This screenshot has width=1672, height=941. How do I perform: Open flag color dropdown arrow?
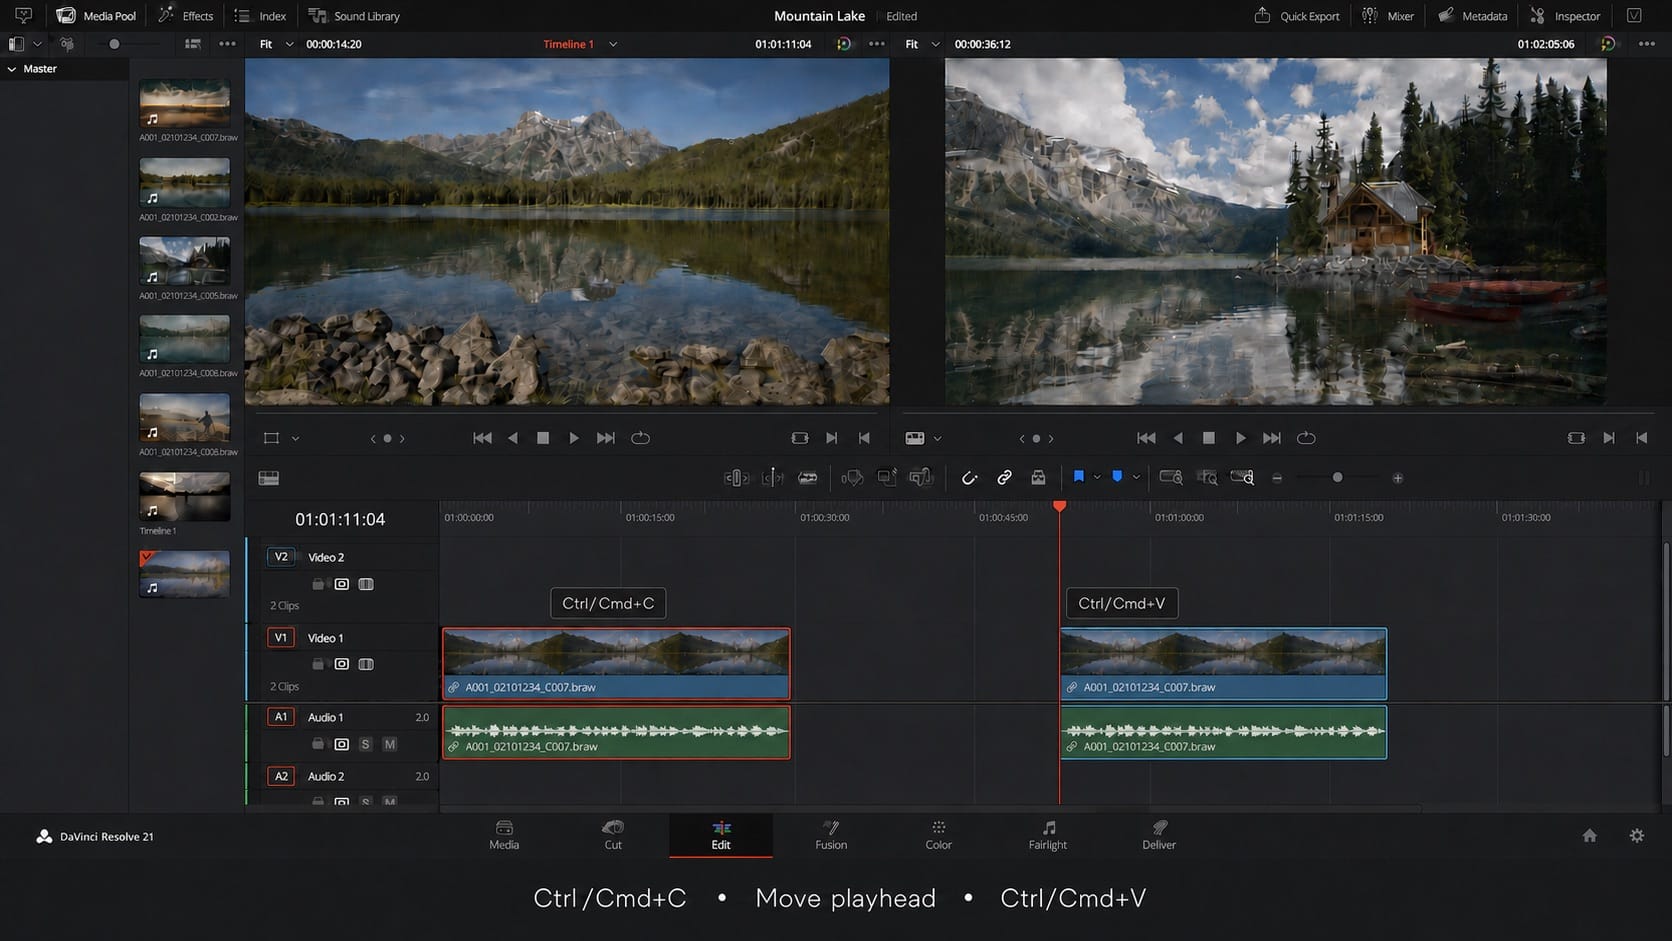[1097, 477]
